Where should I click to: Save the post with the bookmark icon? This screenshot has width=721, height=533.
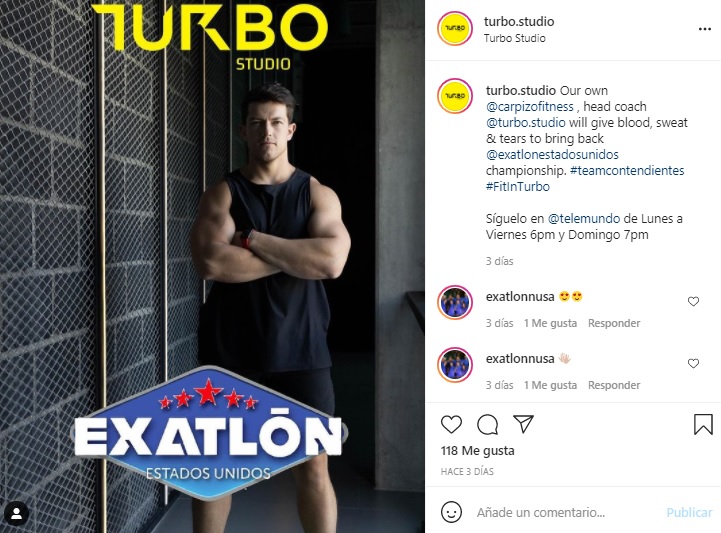tap(703, 424)
